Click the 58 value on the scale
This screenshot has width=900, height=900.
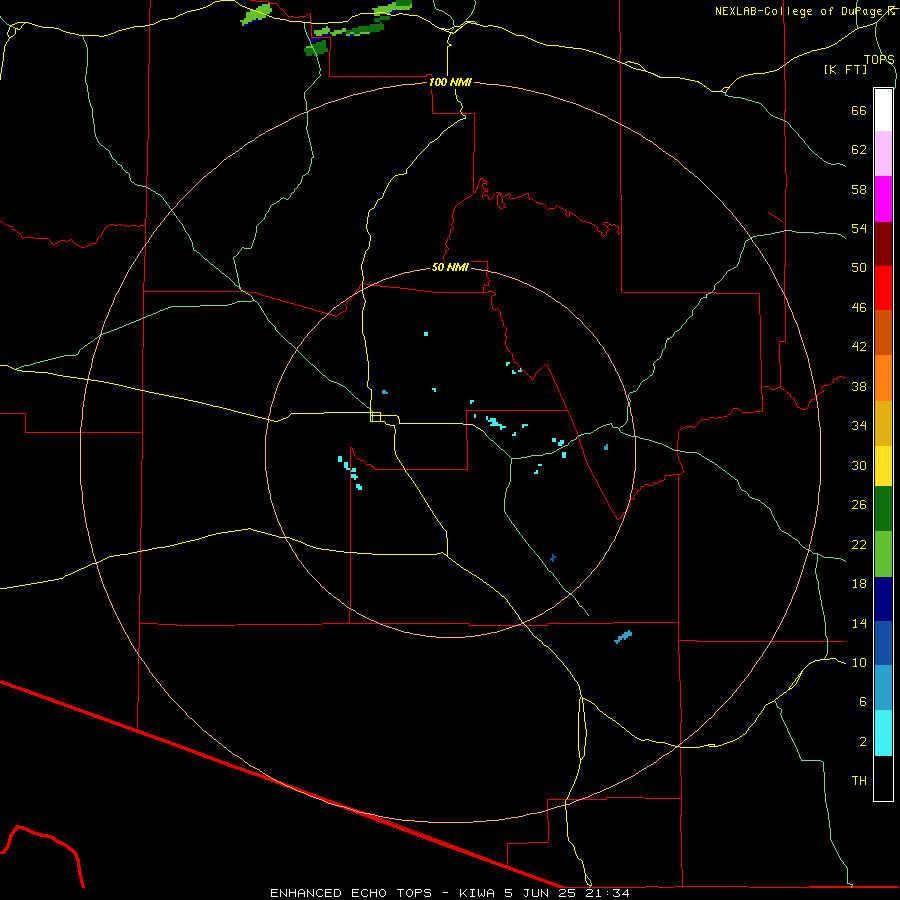pos(859,189)
